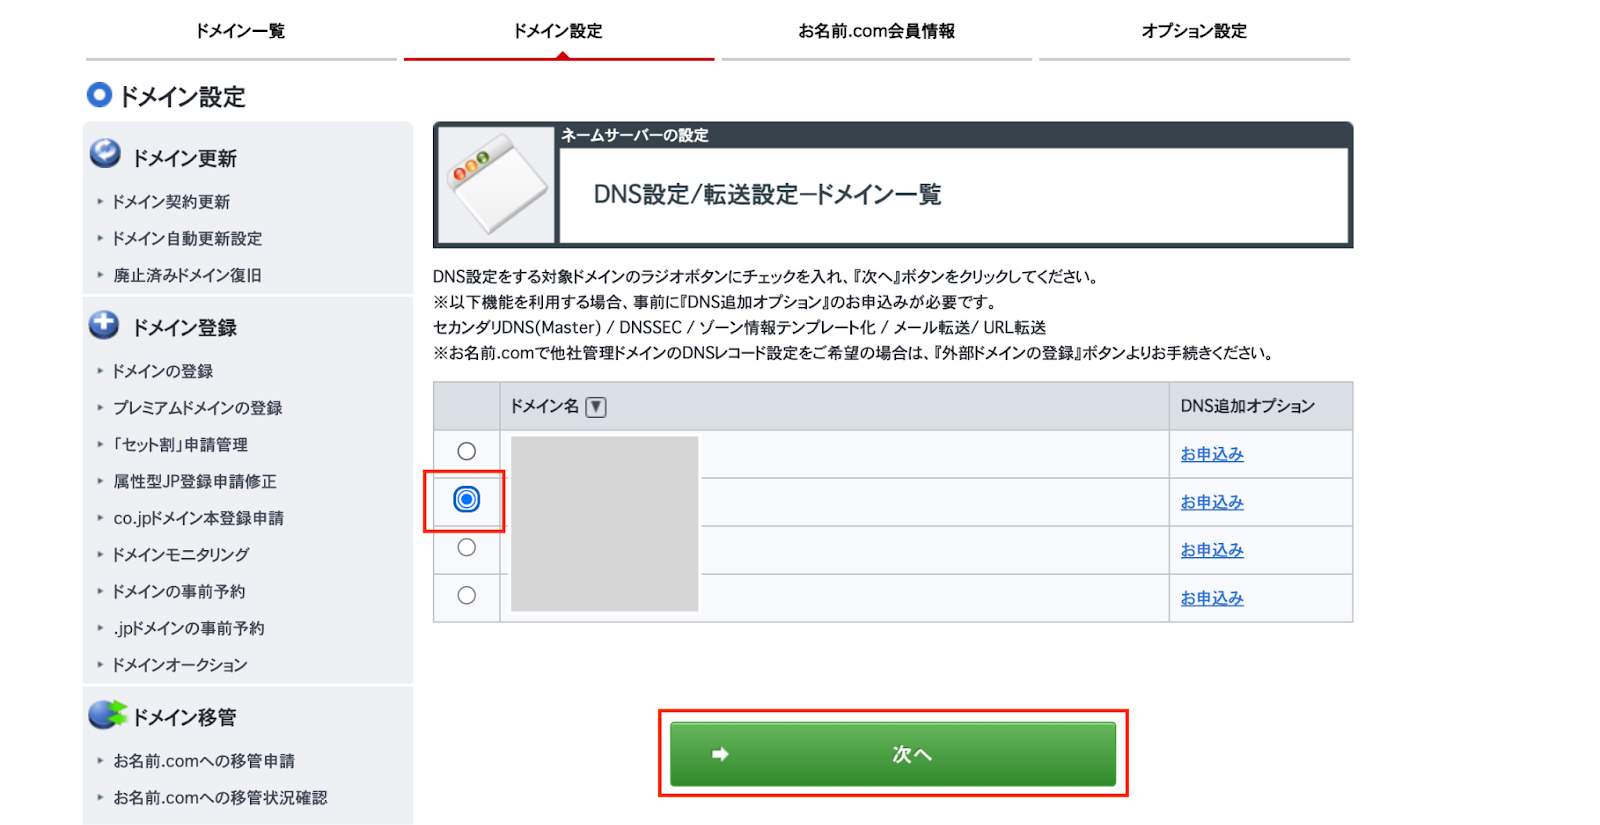Open ドメイン契約更新 in the sidebar
This screenshot has height=825, width=1600.
tap(171, 202)
